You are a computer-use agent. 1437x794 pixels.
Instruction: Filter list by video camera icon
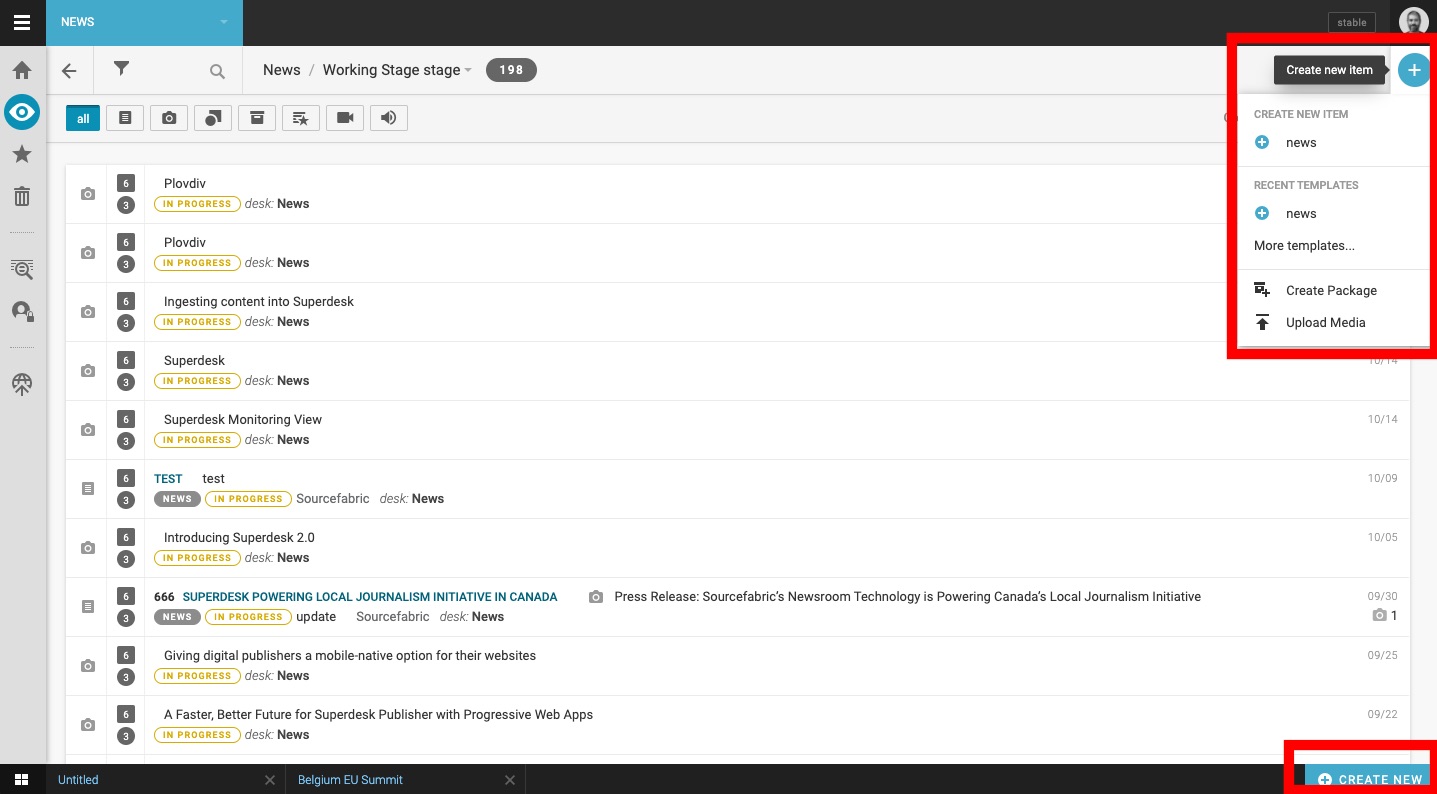[x=345, y=118]
